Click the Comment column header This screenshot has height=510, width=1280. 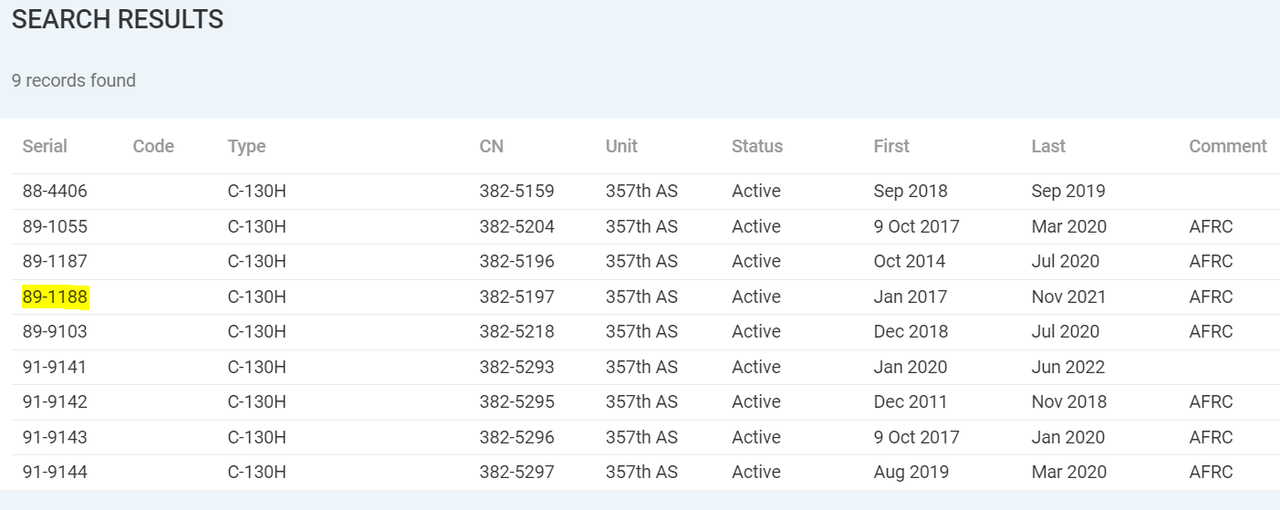pyautogui.click(x=1228, y=146)
